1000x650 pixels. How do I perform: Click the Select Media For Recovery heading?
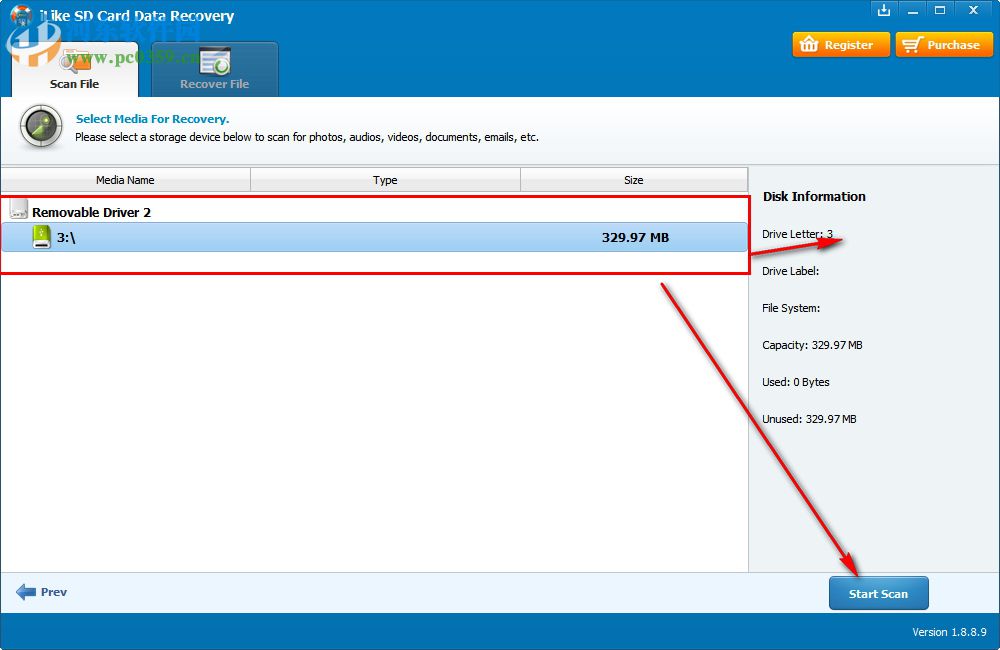152,119
